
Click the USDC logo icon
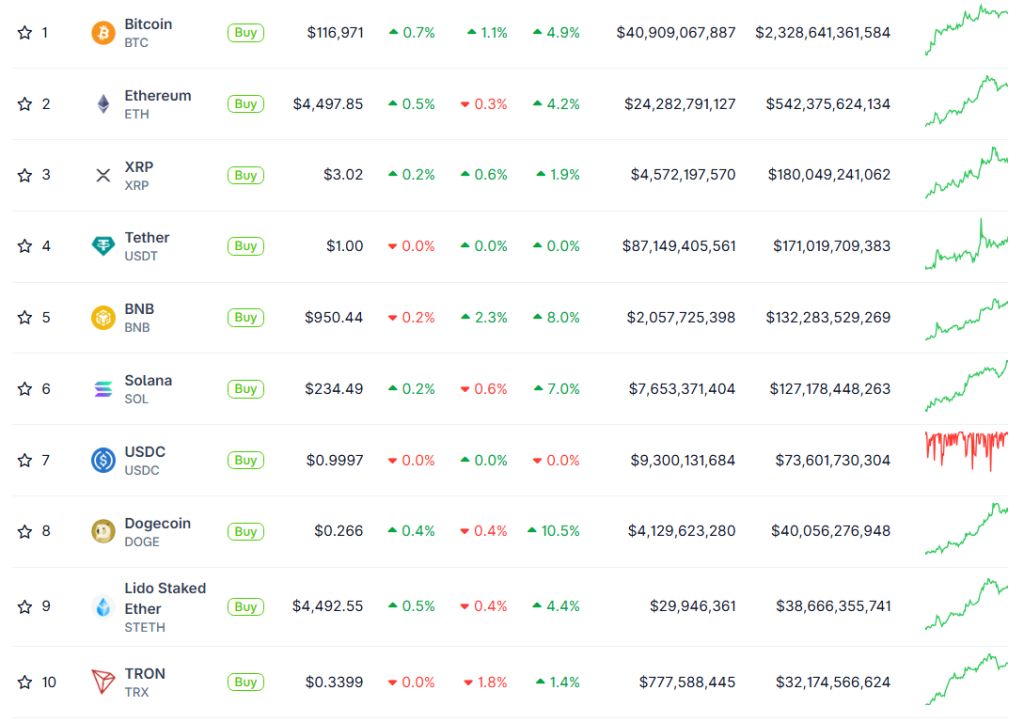pyautogui.click(x=103, y=460)
